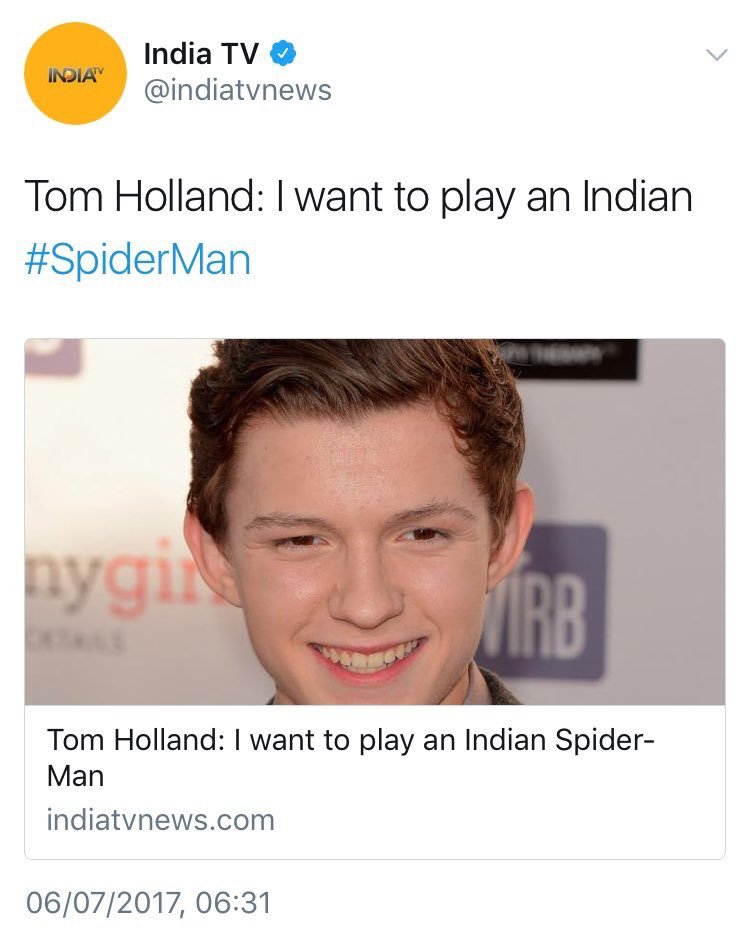Open the #SpiderMan hashtag
Screen dimensions: 749x942
tap(136, 260)
